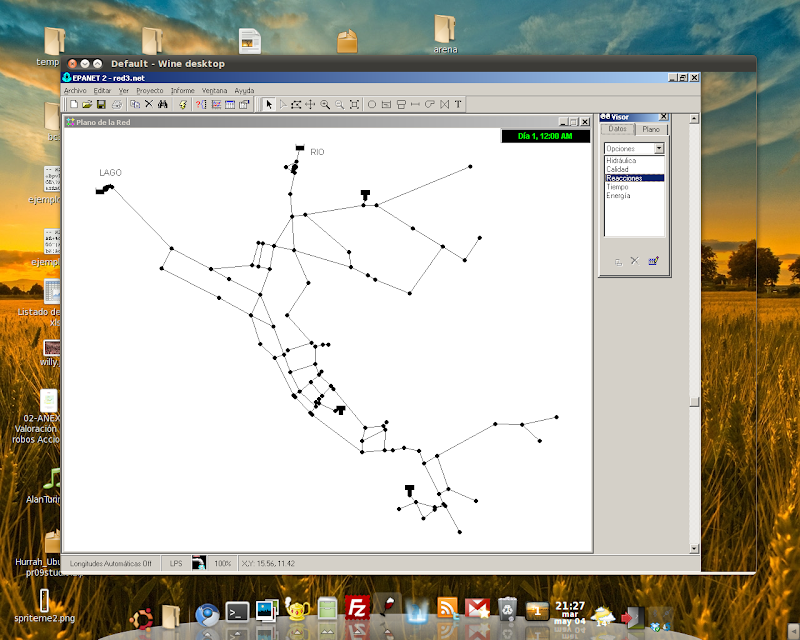This screenshot has width=800, height=640.
Task: Click the Delete X icon in main toolbar
Action: pyautogui.click(x=148, y=105)
